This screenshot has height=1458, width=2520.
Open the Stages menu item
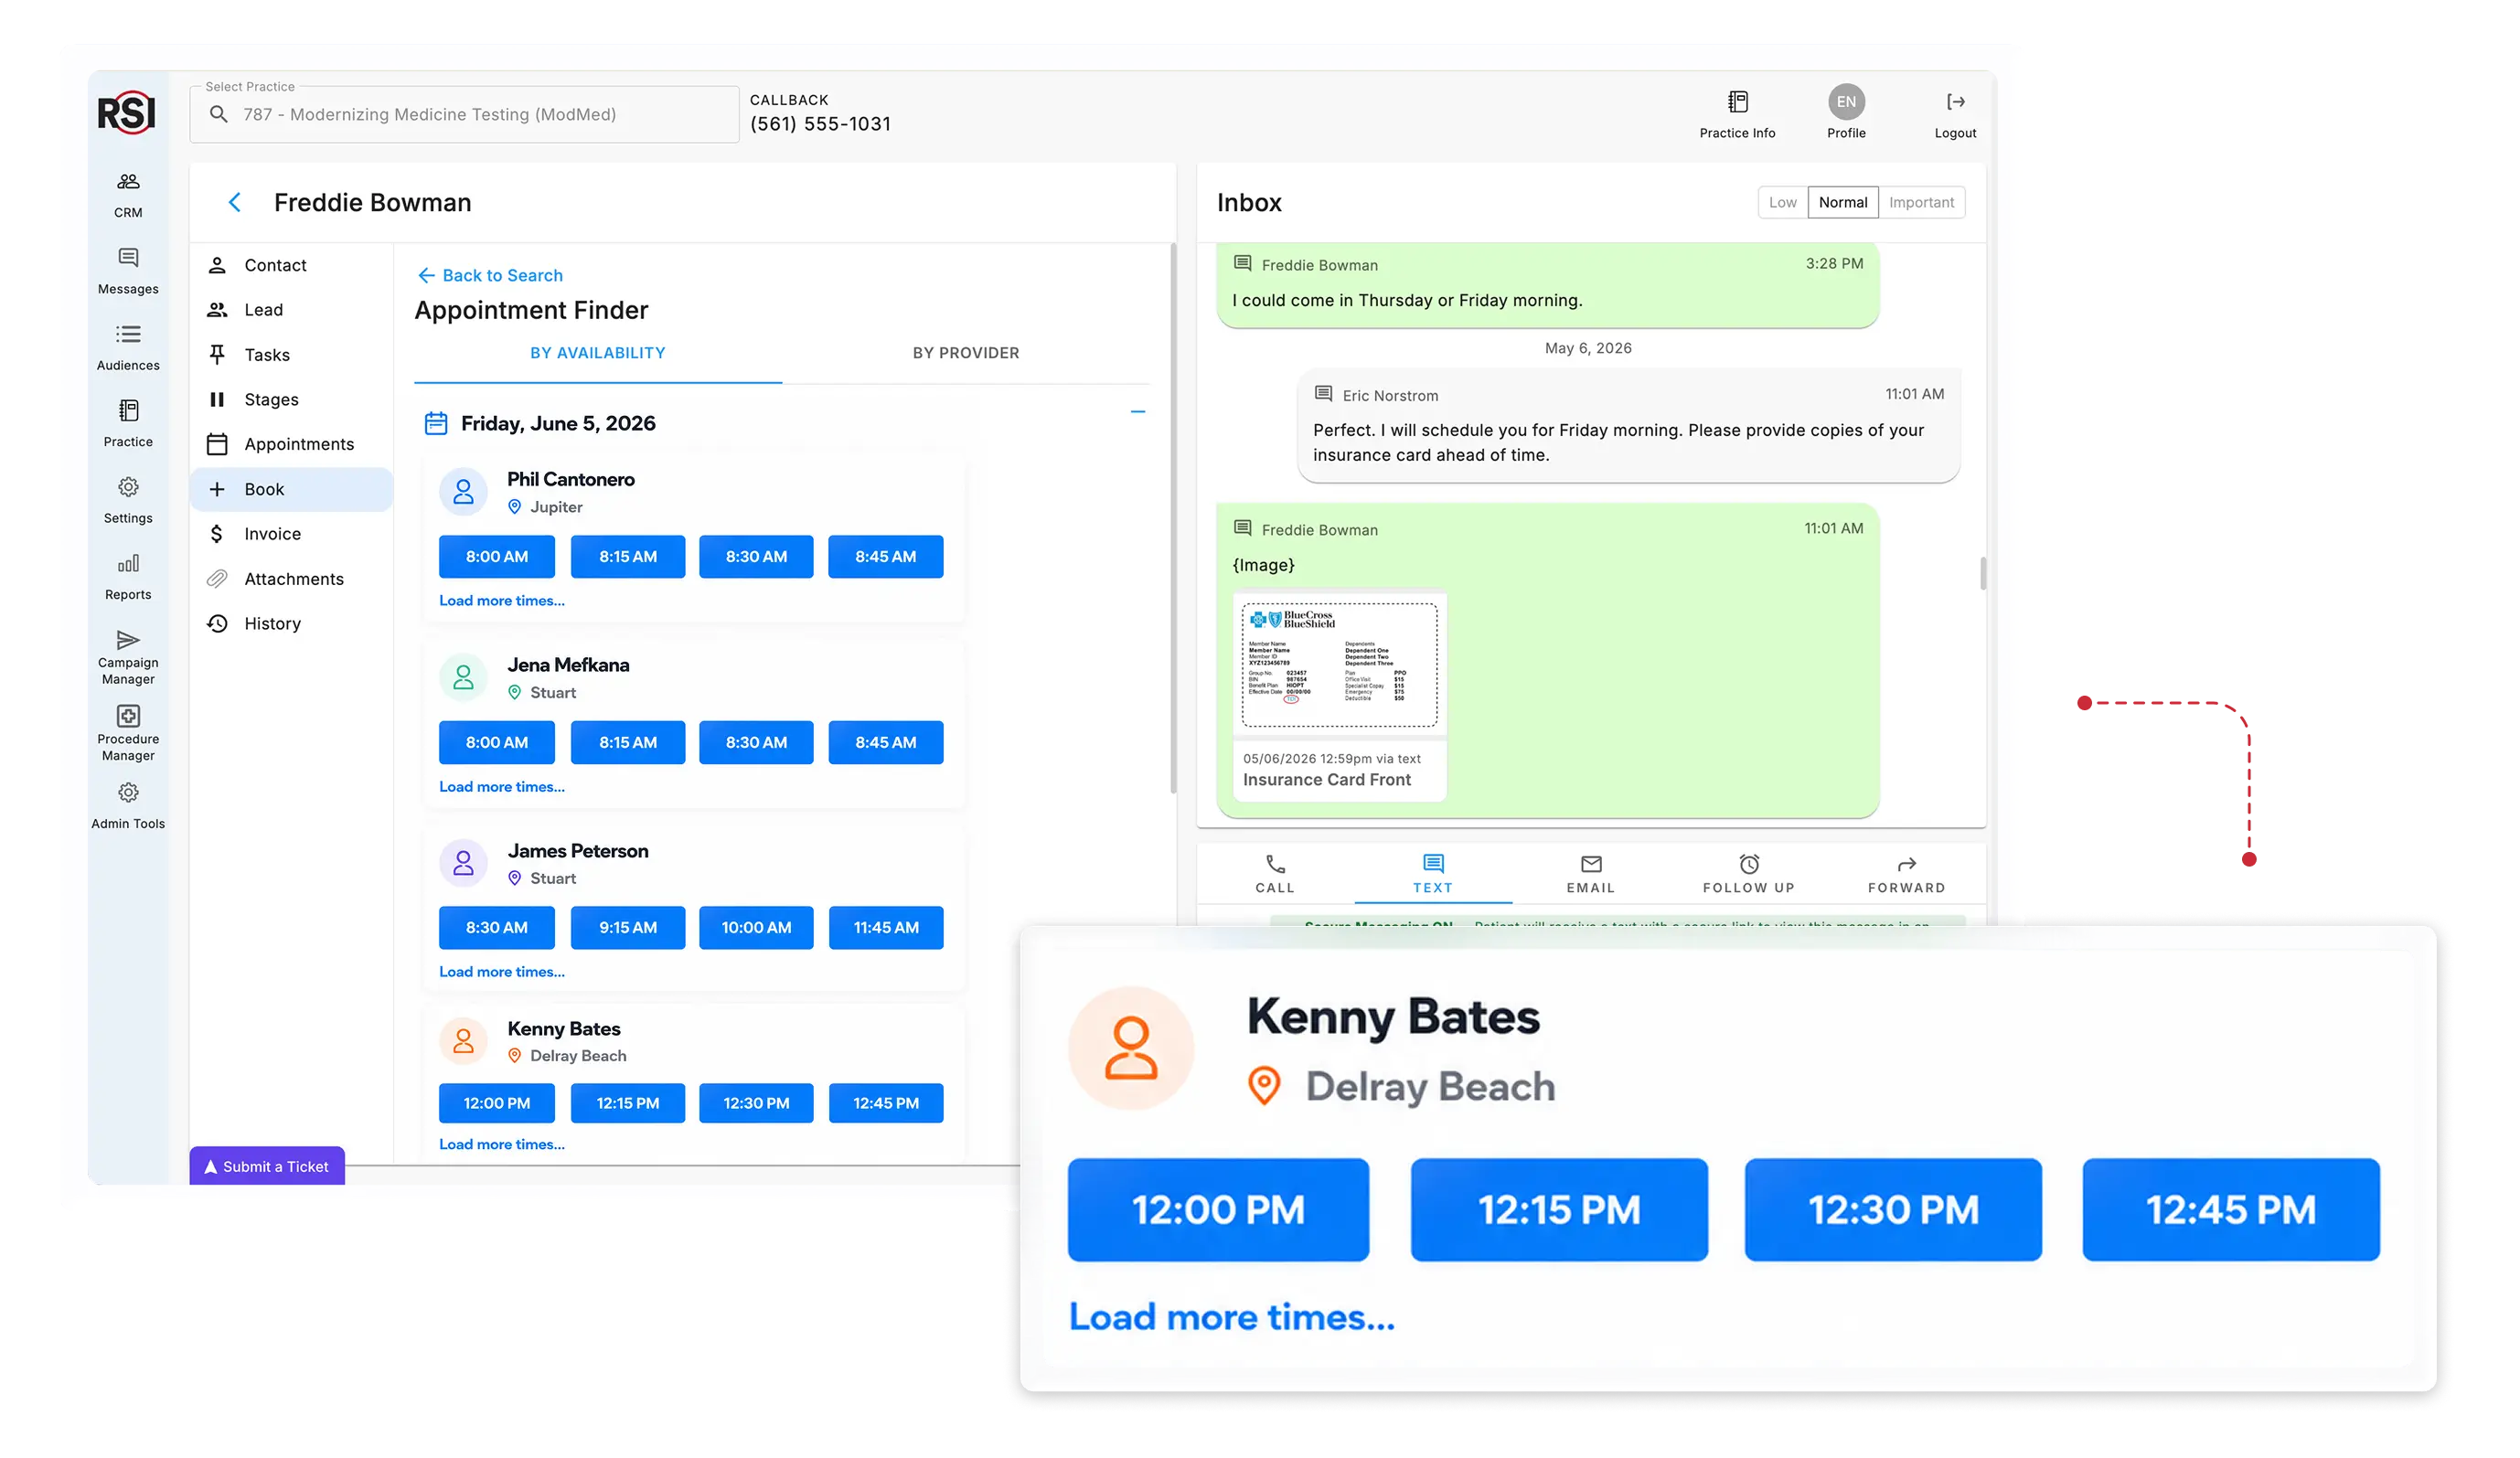(291, 399)
